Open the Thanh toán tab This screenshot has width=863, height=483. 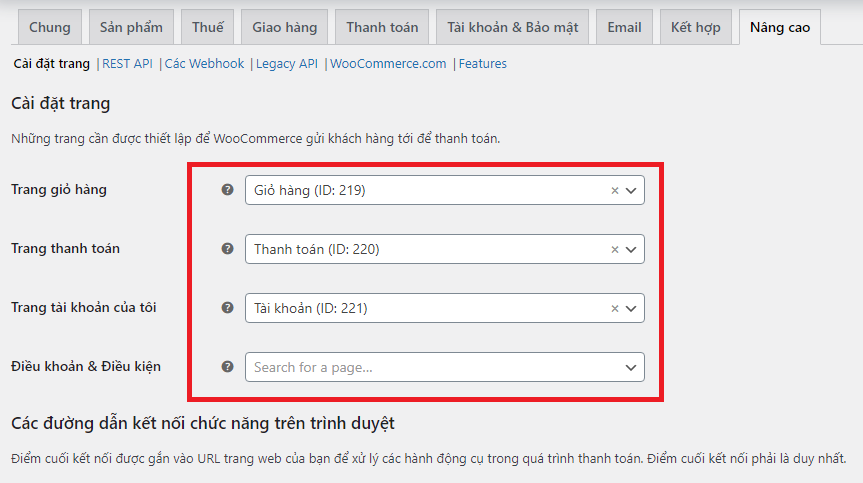point(382,27)
